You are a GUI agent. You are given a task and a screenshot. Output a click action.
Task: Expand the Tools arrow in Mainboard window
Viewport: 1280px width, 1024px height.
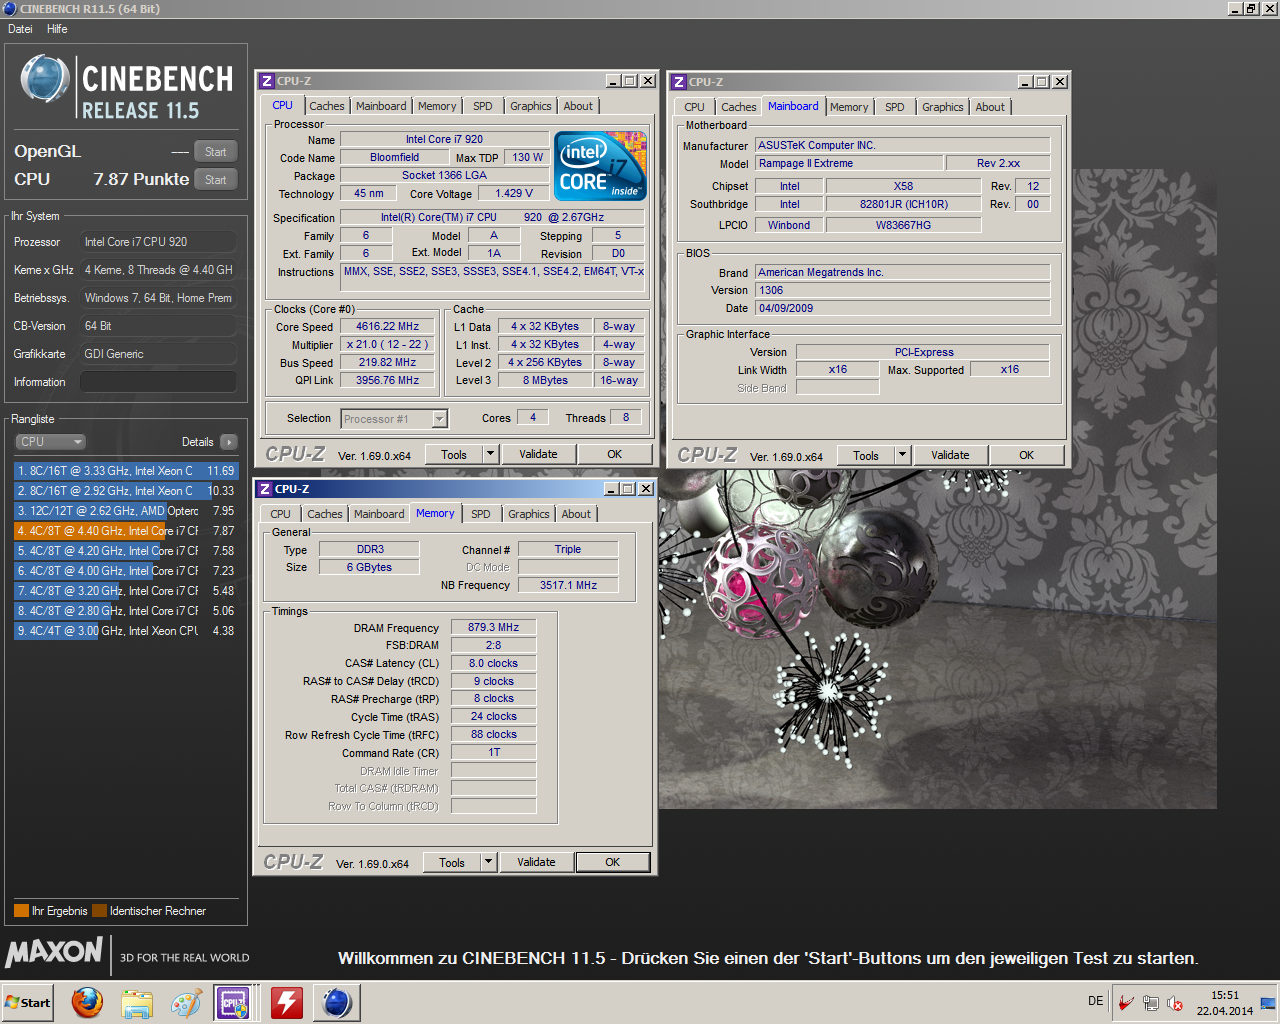pos(902,455)
